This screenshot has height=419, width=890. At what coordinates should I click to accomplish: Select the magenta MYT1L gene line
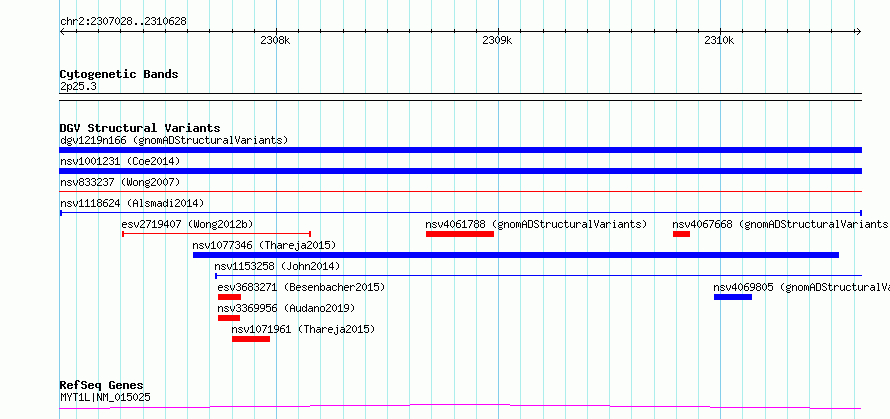(461, 407)
